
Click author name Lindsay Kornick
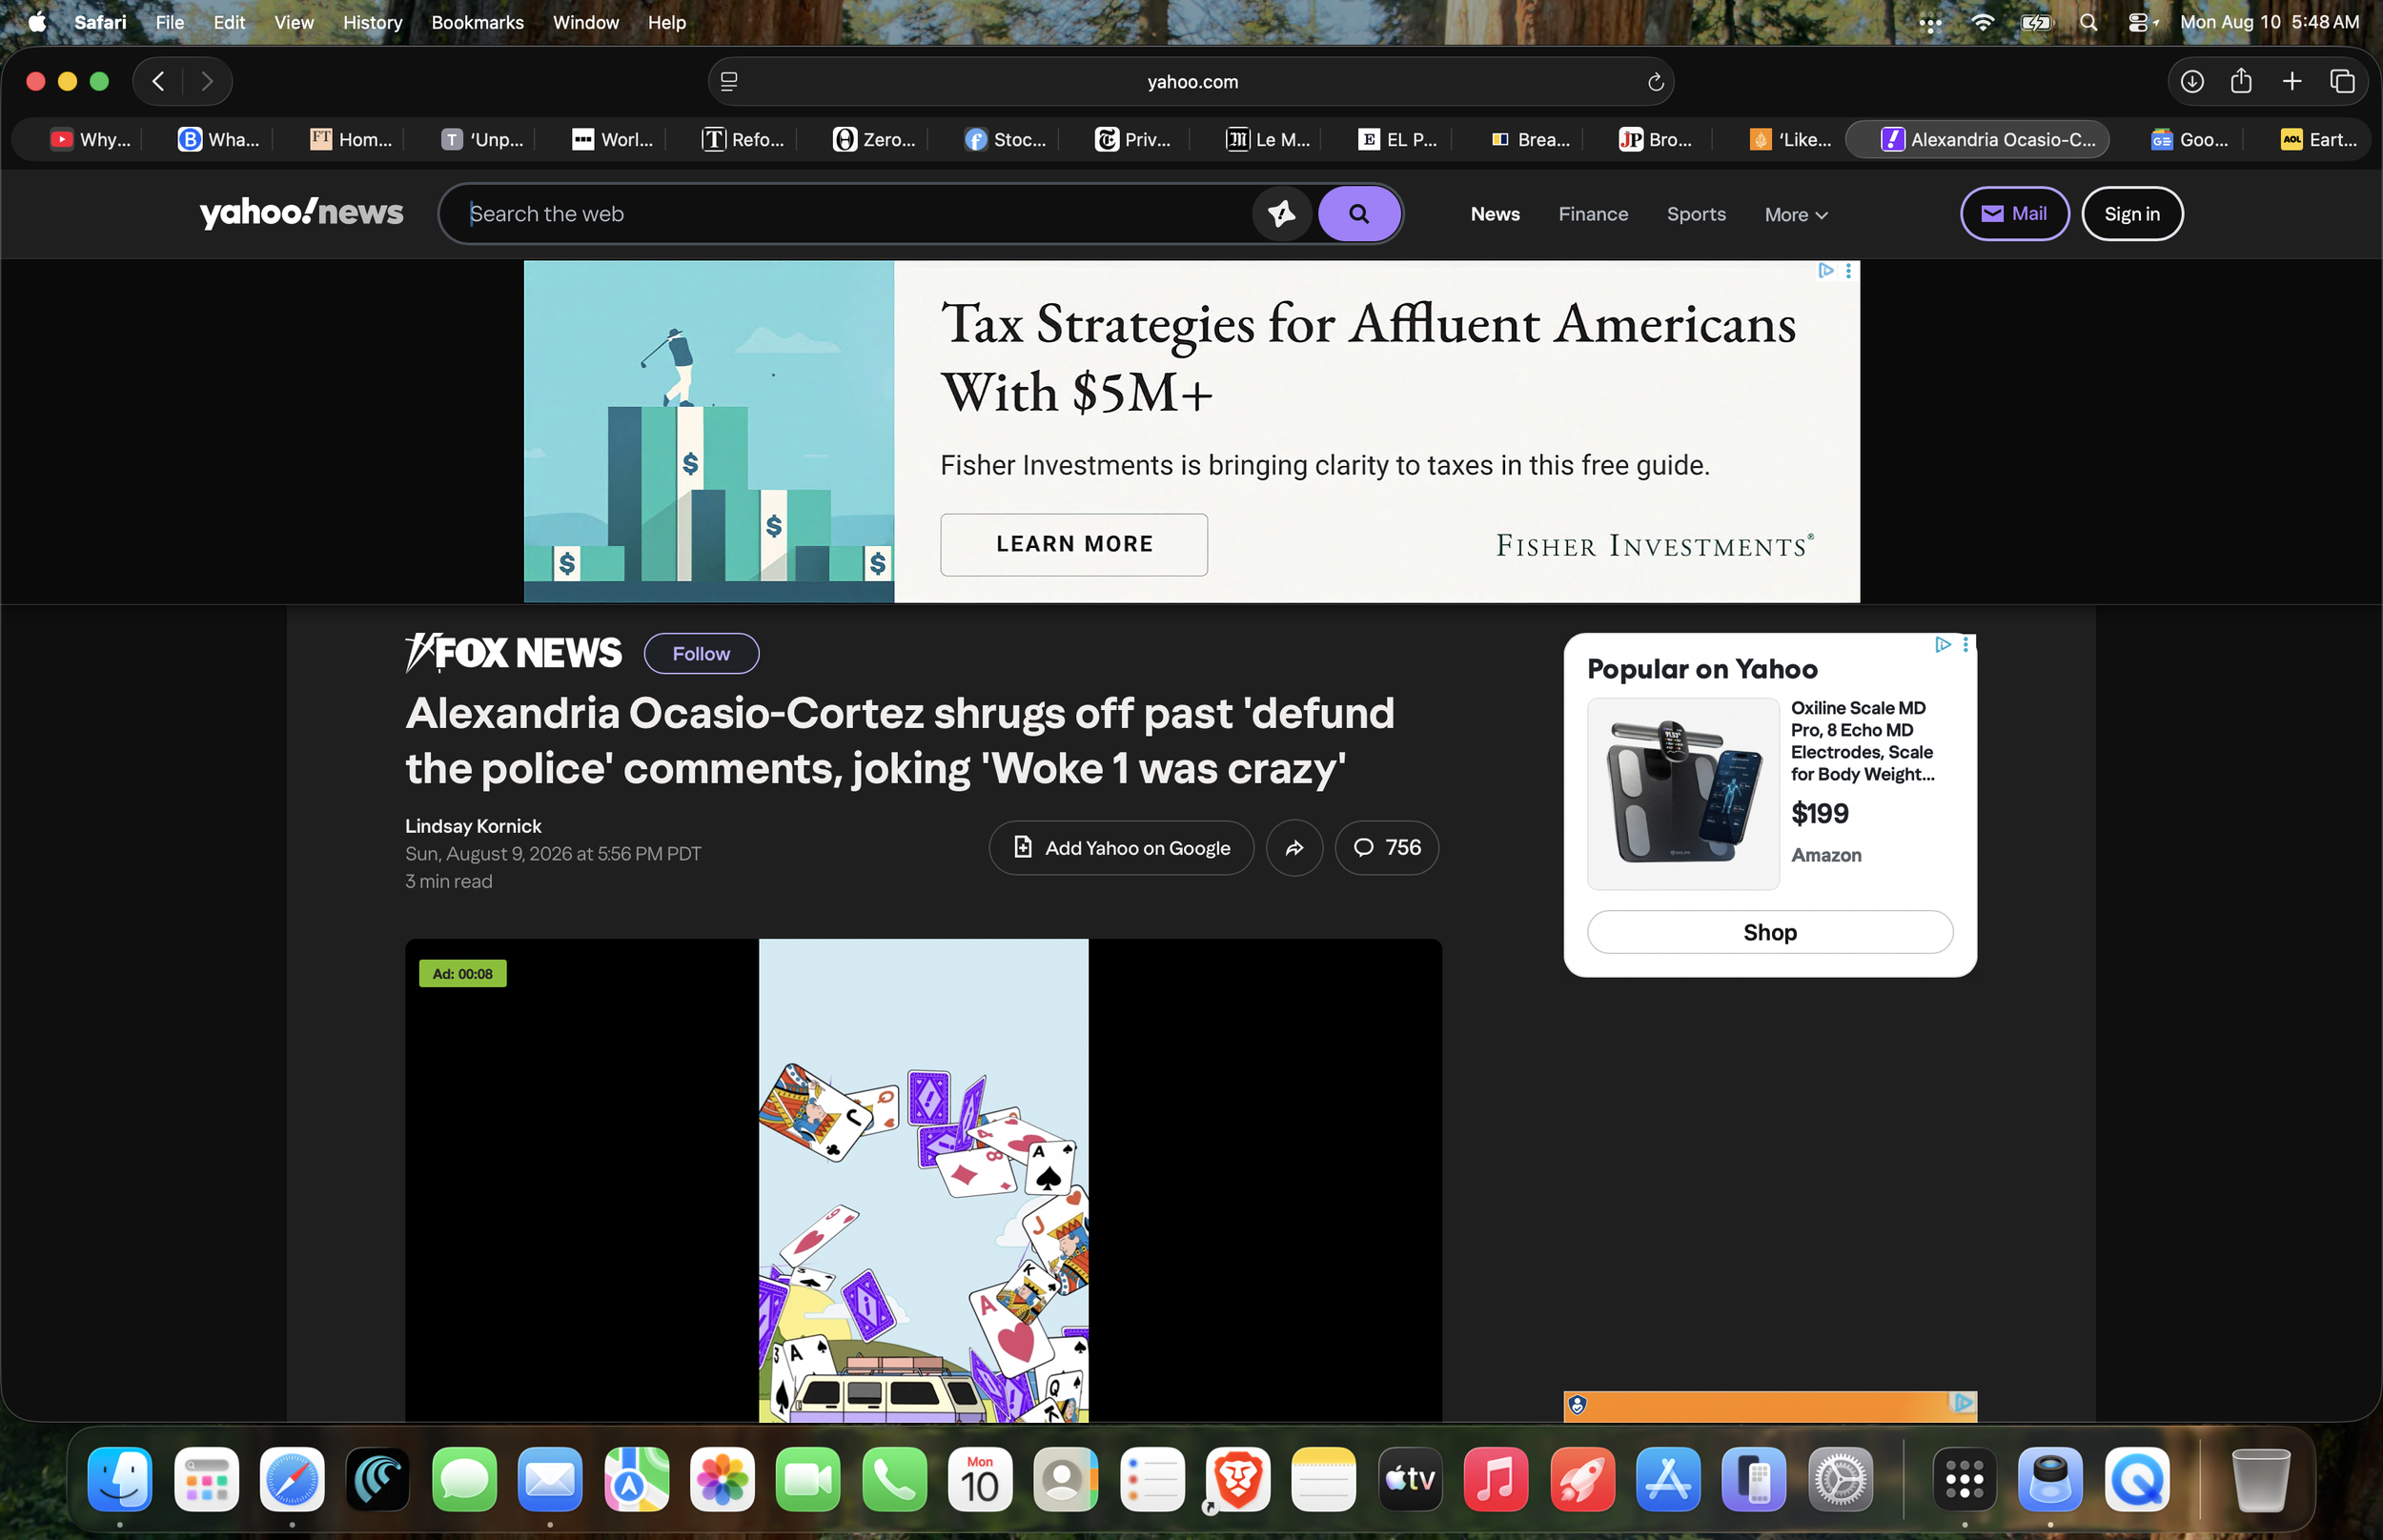pyautogui.click(x=473, y=826)
